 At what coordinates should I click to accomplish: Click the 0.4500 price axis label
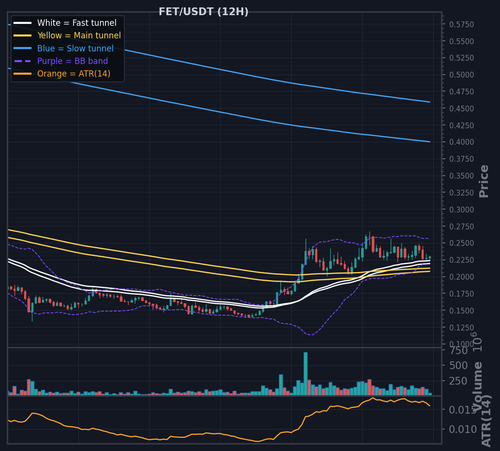[461, 108]
